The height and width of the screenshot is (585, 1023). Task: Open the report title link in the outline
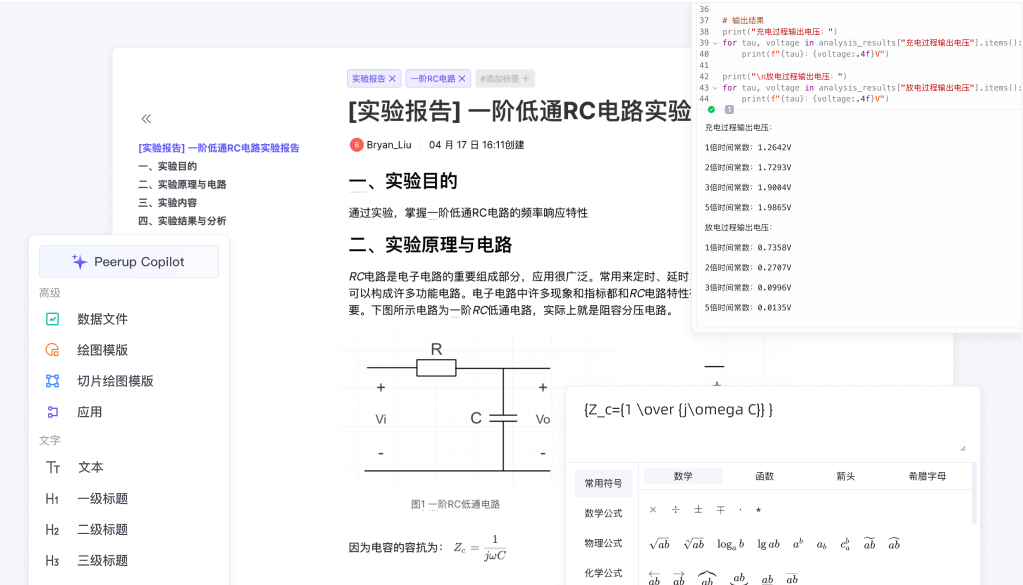click(219, 148)
